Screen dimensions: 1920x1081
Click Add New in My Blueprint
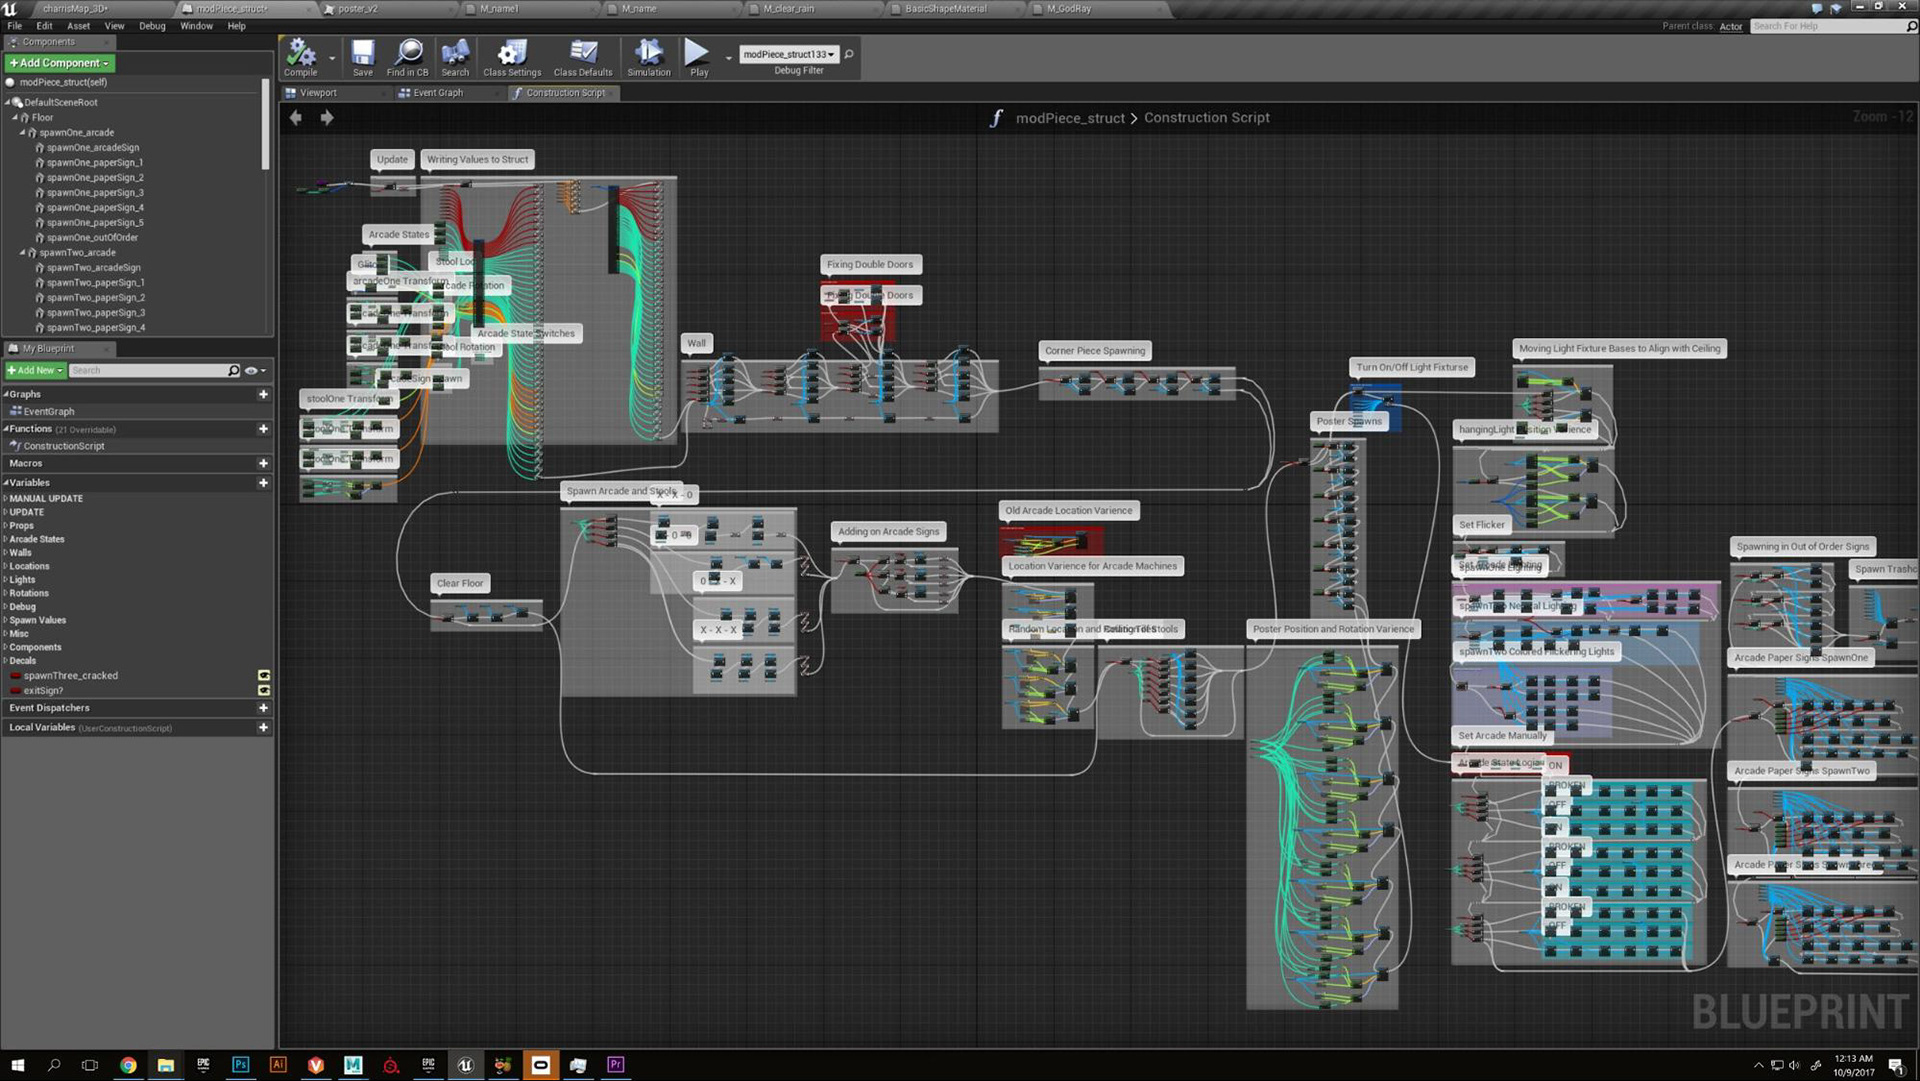(x=36, y=371)
